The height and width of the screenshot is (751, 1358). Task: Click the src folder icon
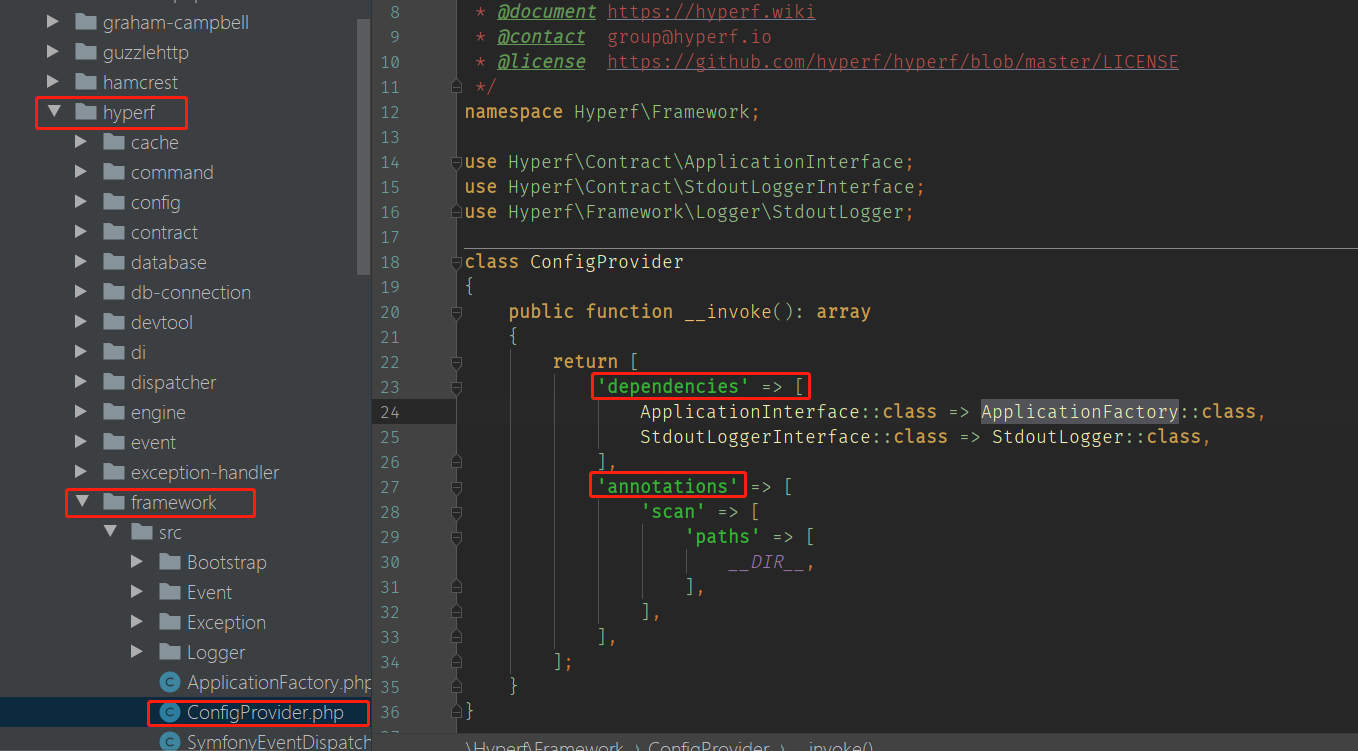141,532
